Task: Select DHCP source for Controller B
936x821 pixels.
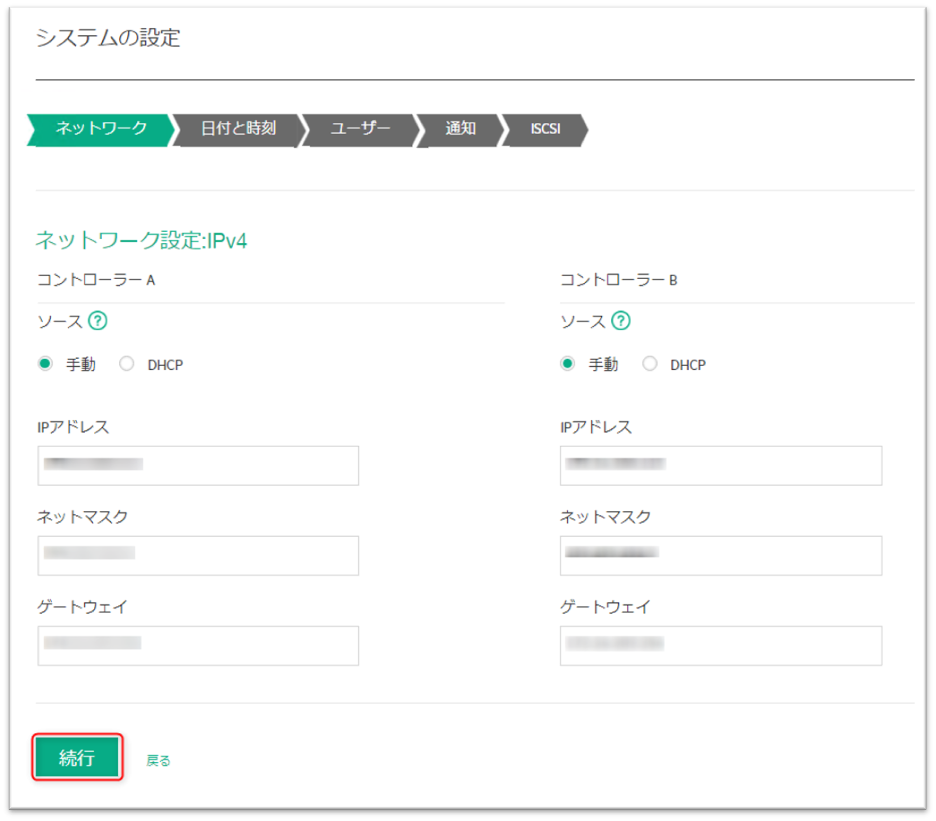Action: point(651,364)
